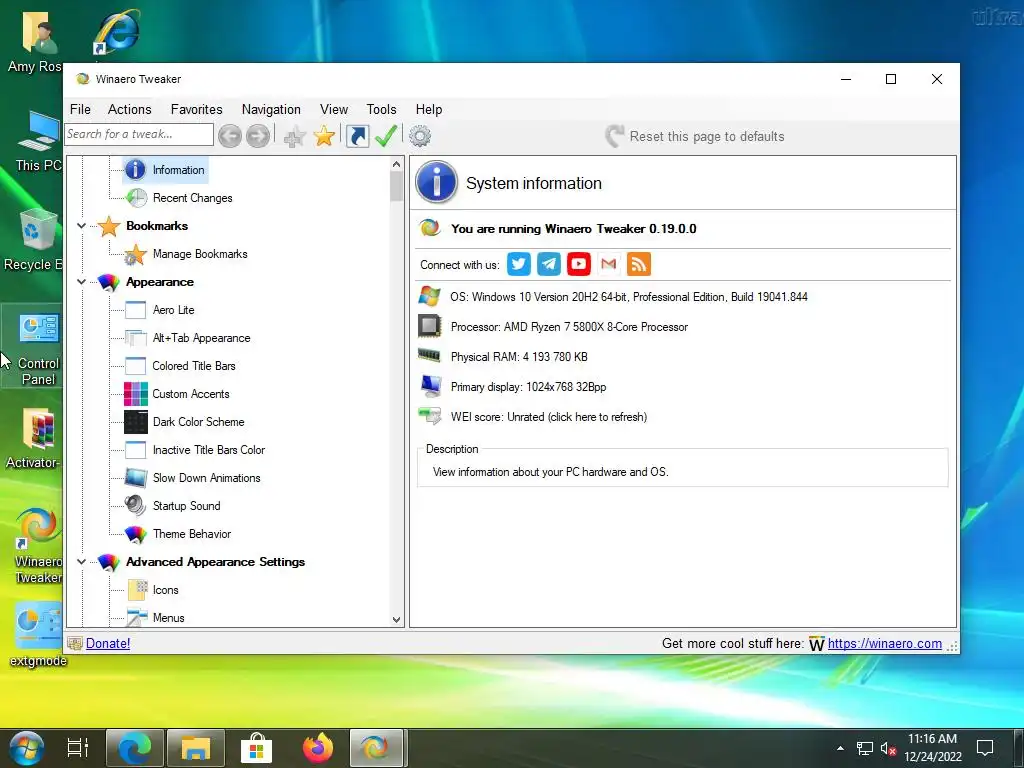Open settings via the gear toolbar icon

420,136
